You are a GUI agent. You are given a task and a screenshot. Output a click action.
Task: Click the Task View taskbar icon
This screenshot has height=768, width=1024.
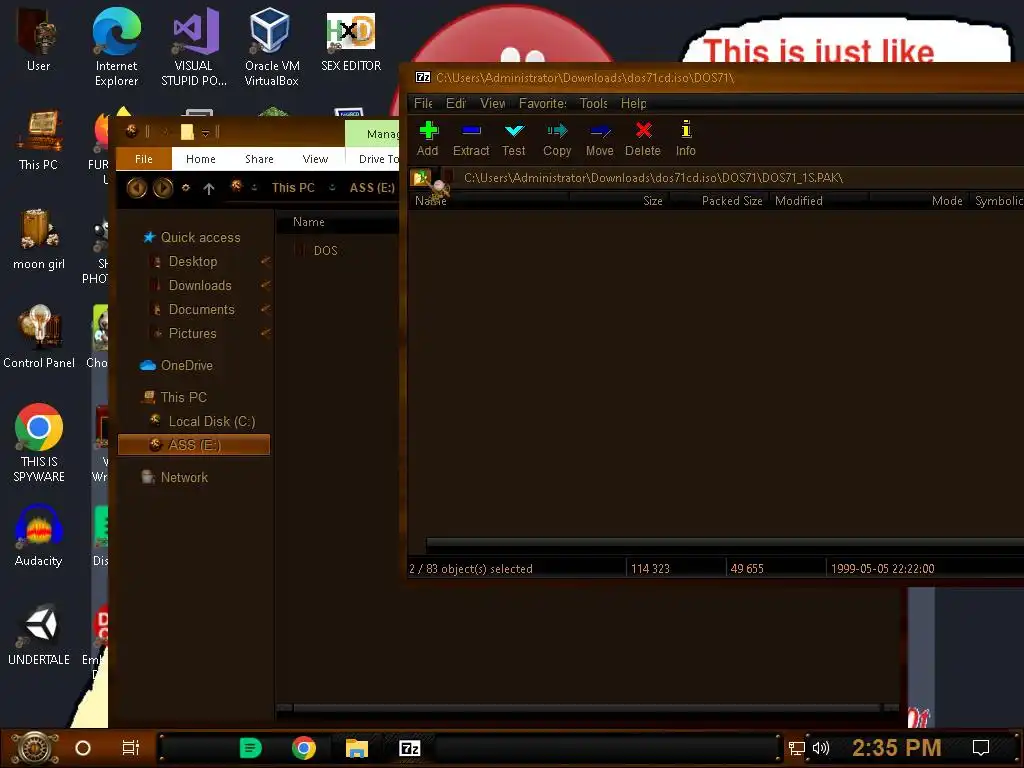click(131, 748)
